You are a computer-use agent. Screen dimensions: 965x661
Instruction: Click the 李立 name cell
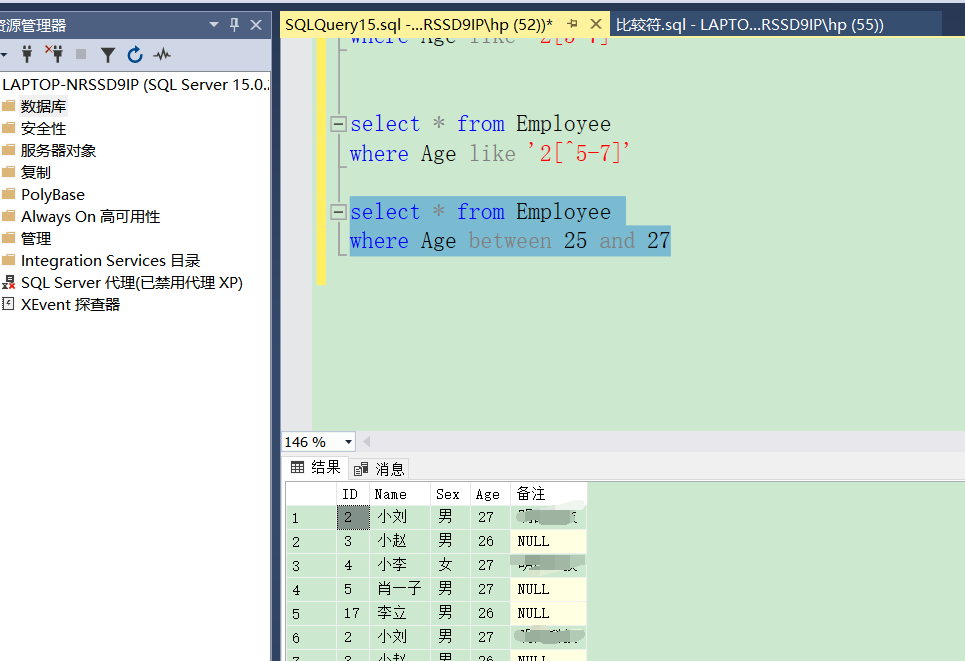coord(399,614)
